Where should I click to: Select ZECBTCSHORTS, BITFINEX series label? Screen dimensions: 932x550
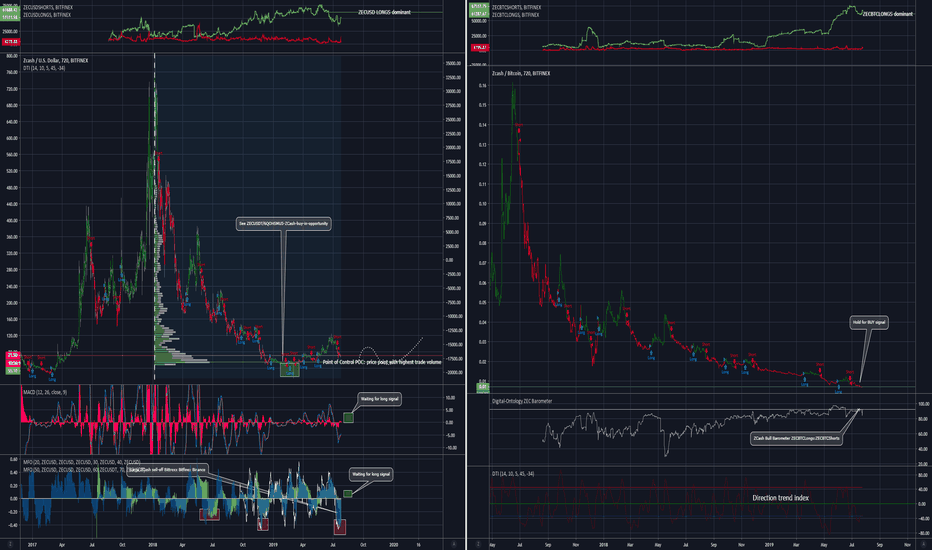coord(517,8)
